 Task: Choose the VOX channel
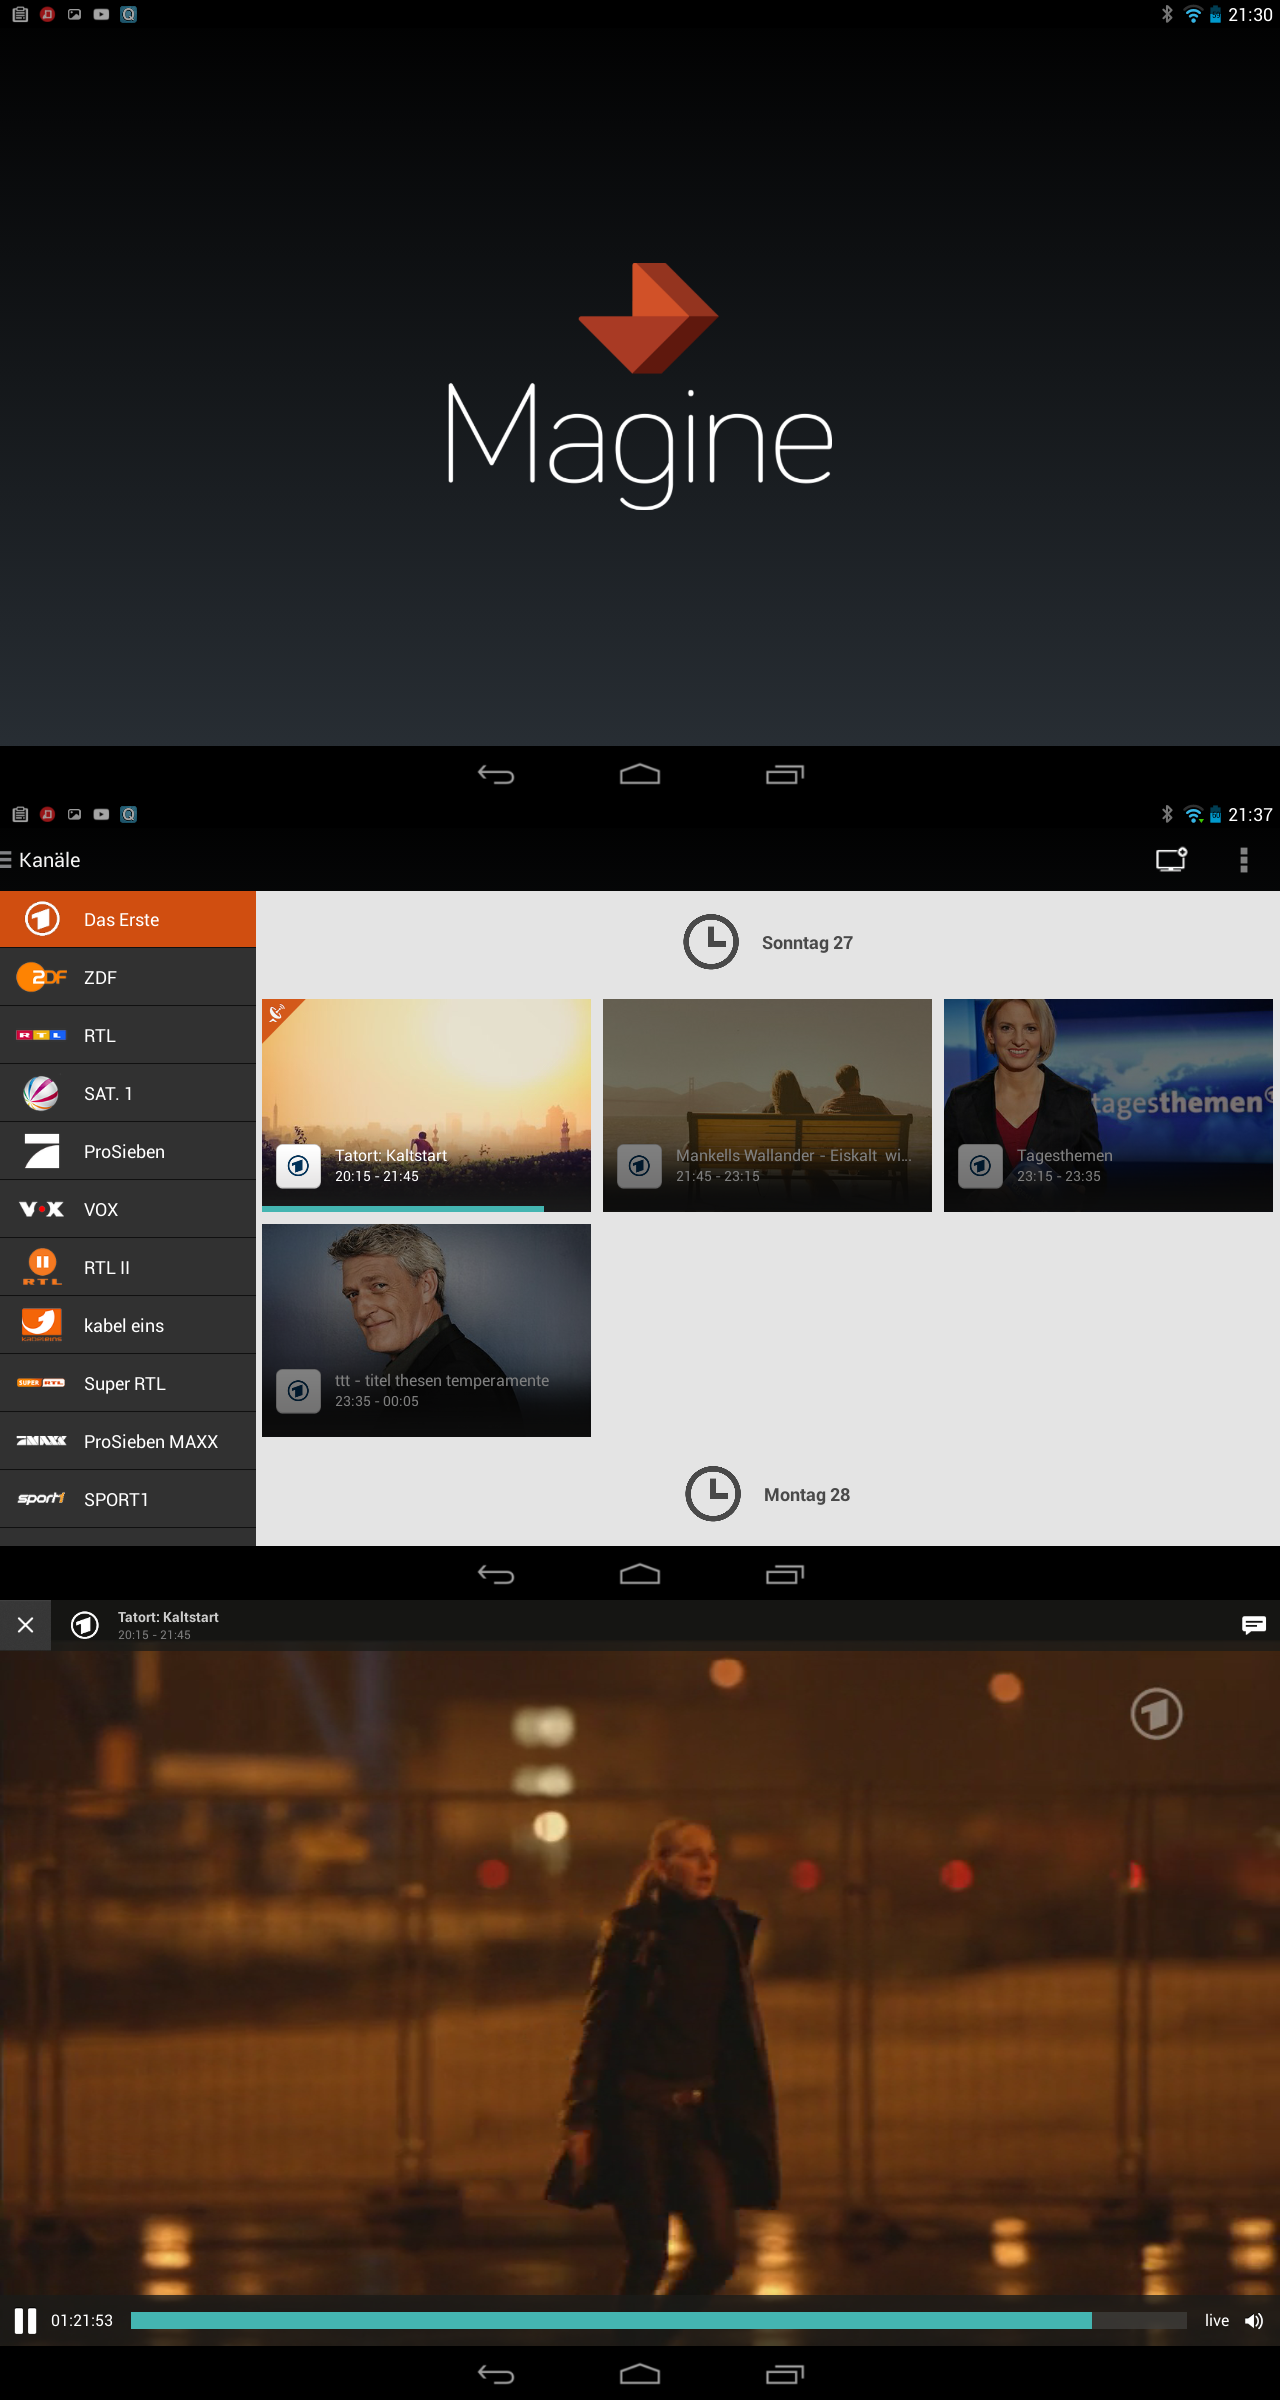pos(128,1210)
